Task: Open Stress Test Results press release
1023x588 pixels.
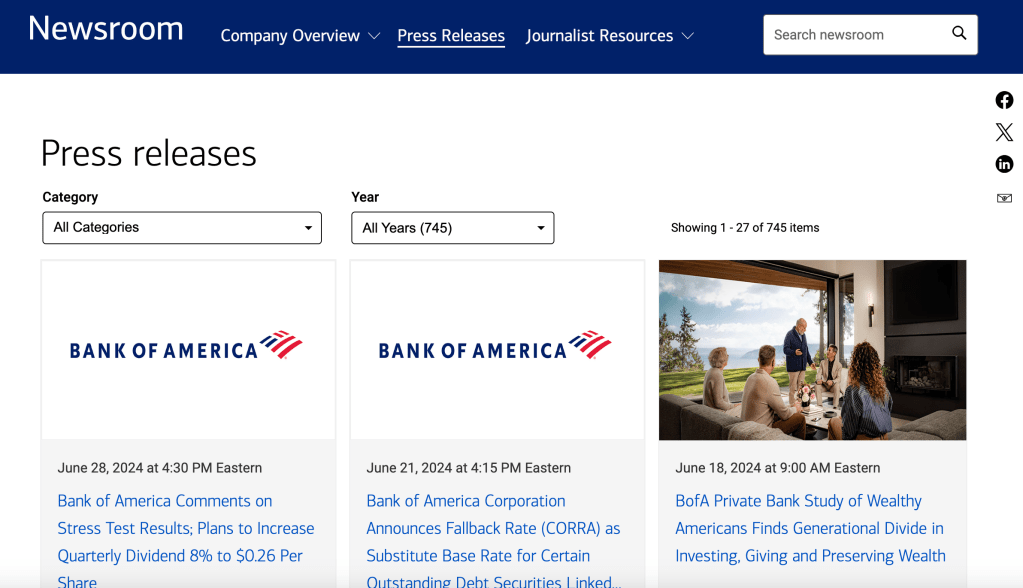Action: coord(186,528)
